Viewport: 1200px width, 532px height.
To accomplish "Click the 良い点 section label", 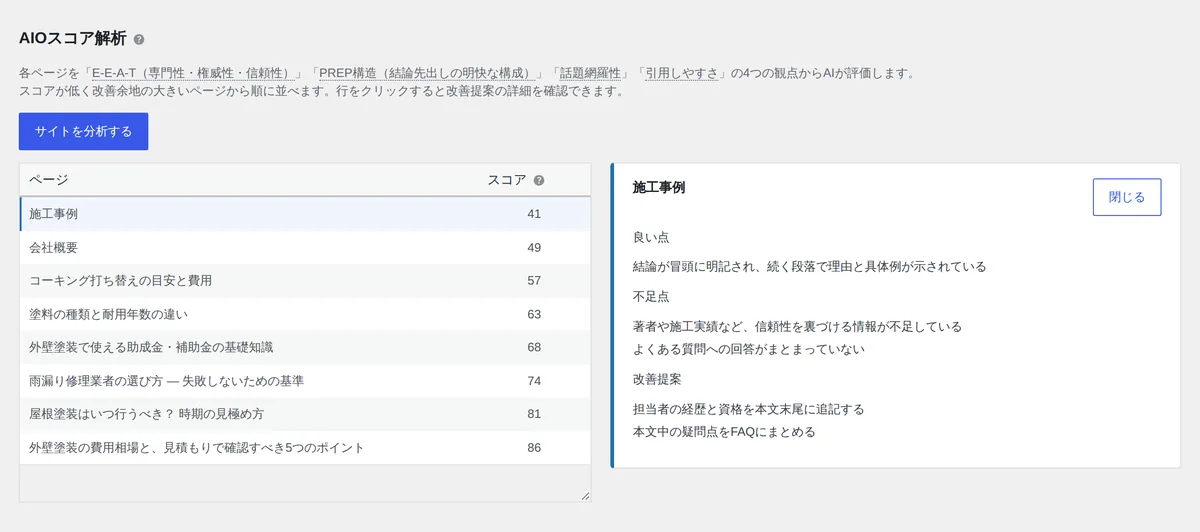I will (x=651, y=237).
